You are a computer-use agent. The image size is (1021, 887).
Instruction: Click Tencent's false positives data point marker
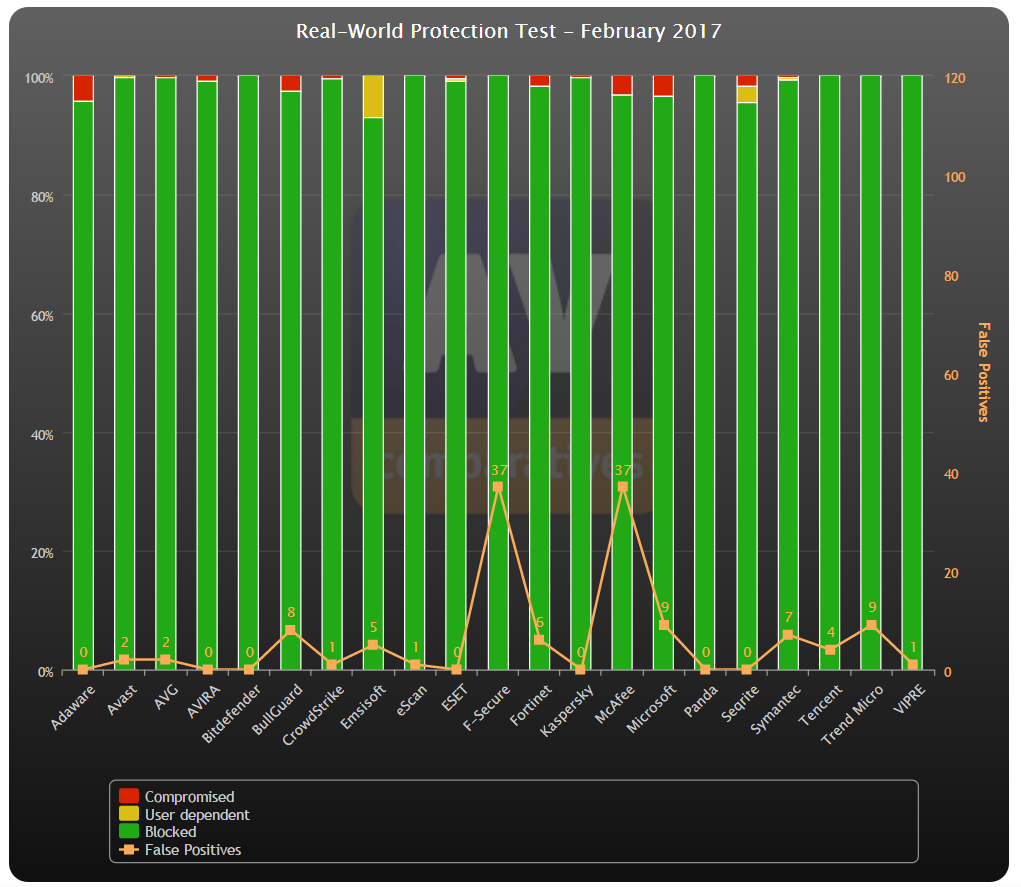tap(830, 649)
